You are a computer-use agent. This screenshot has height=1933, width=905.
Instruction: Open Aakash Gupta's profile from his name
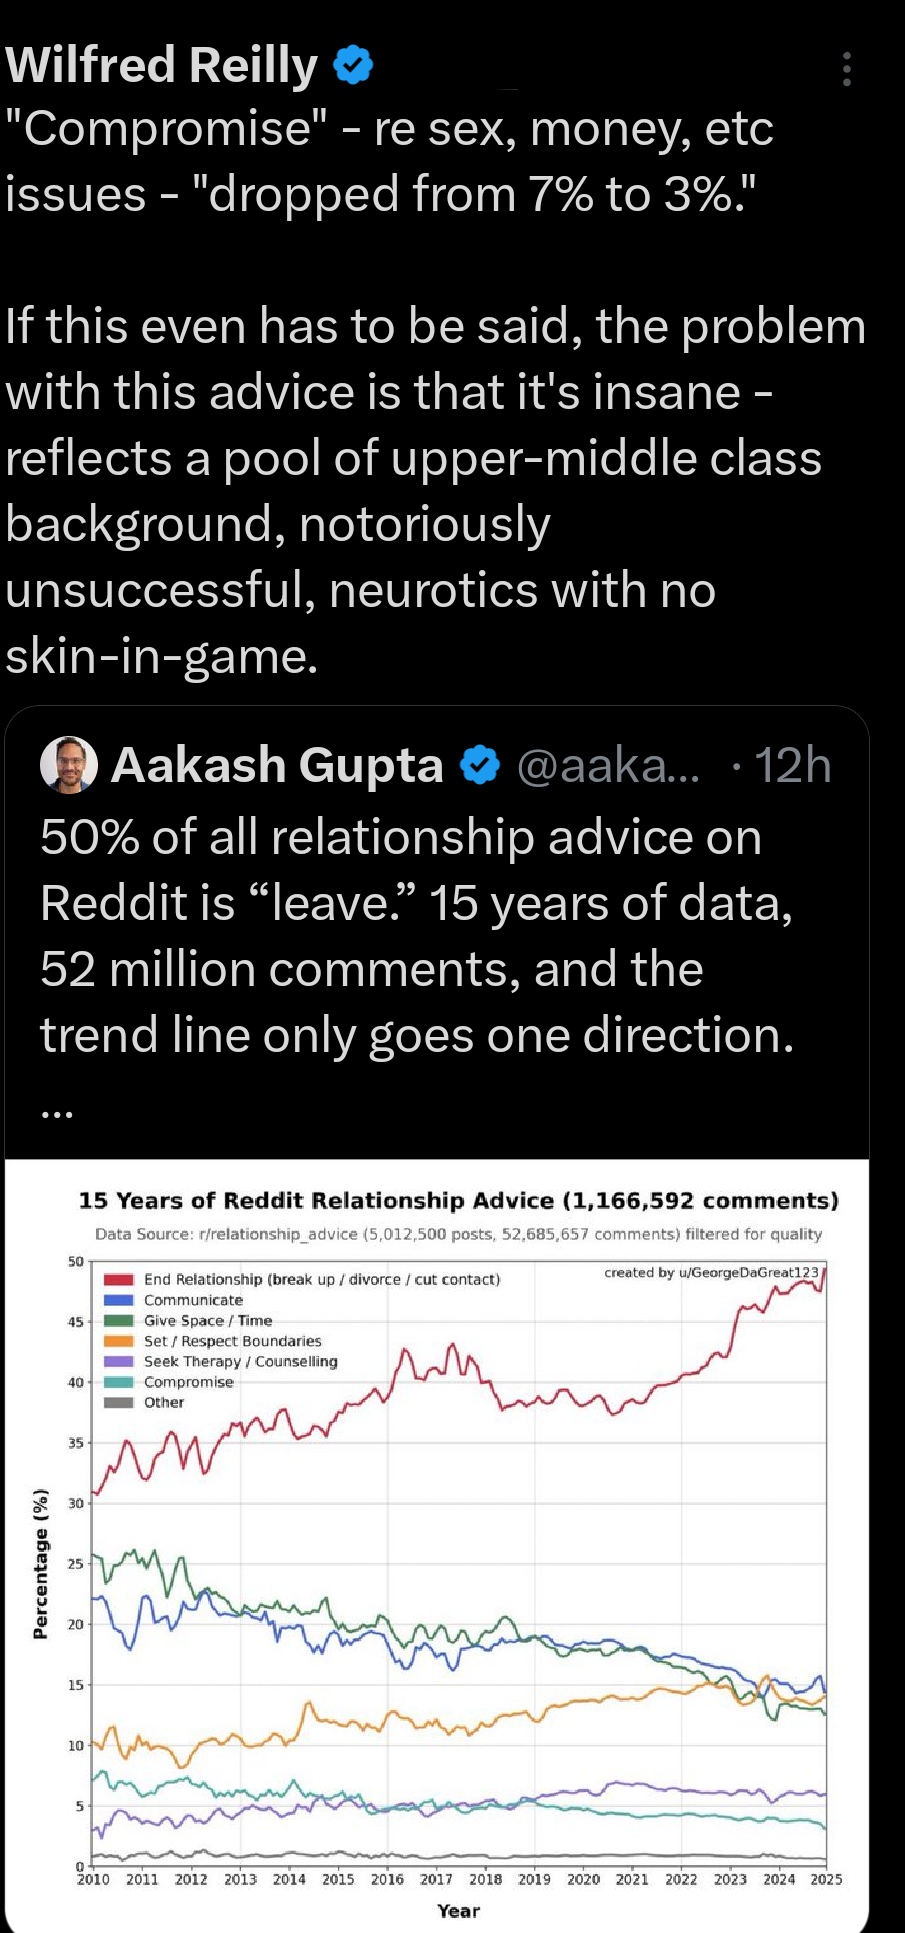coord(277,766)
